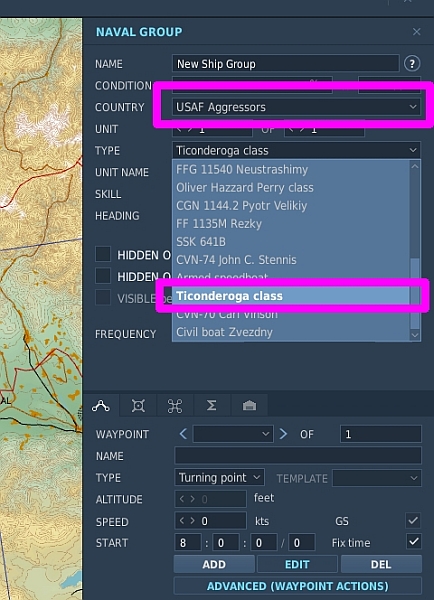Viewport: 434px width, 600px height.
Task: Click the START seconds field
Action: 264,543
